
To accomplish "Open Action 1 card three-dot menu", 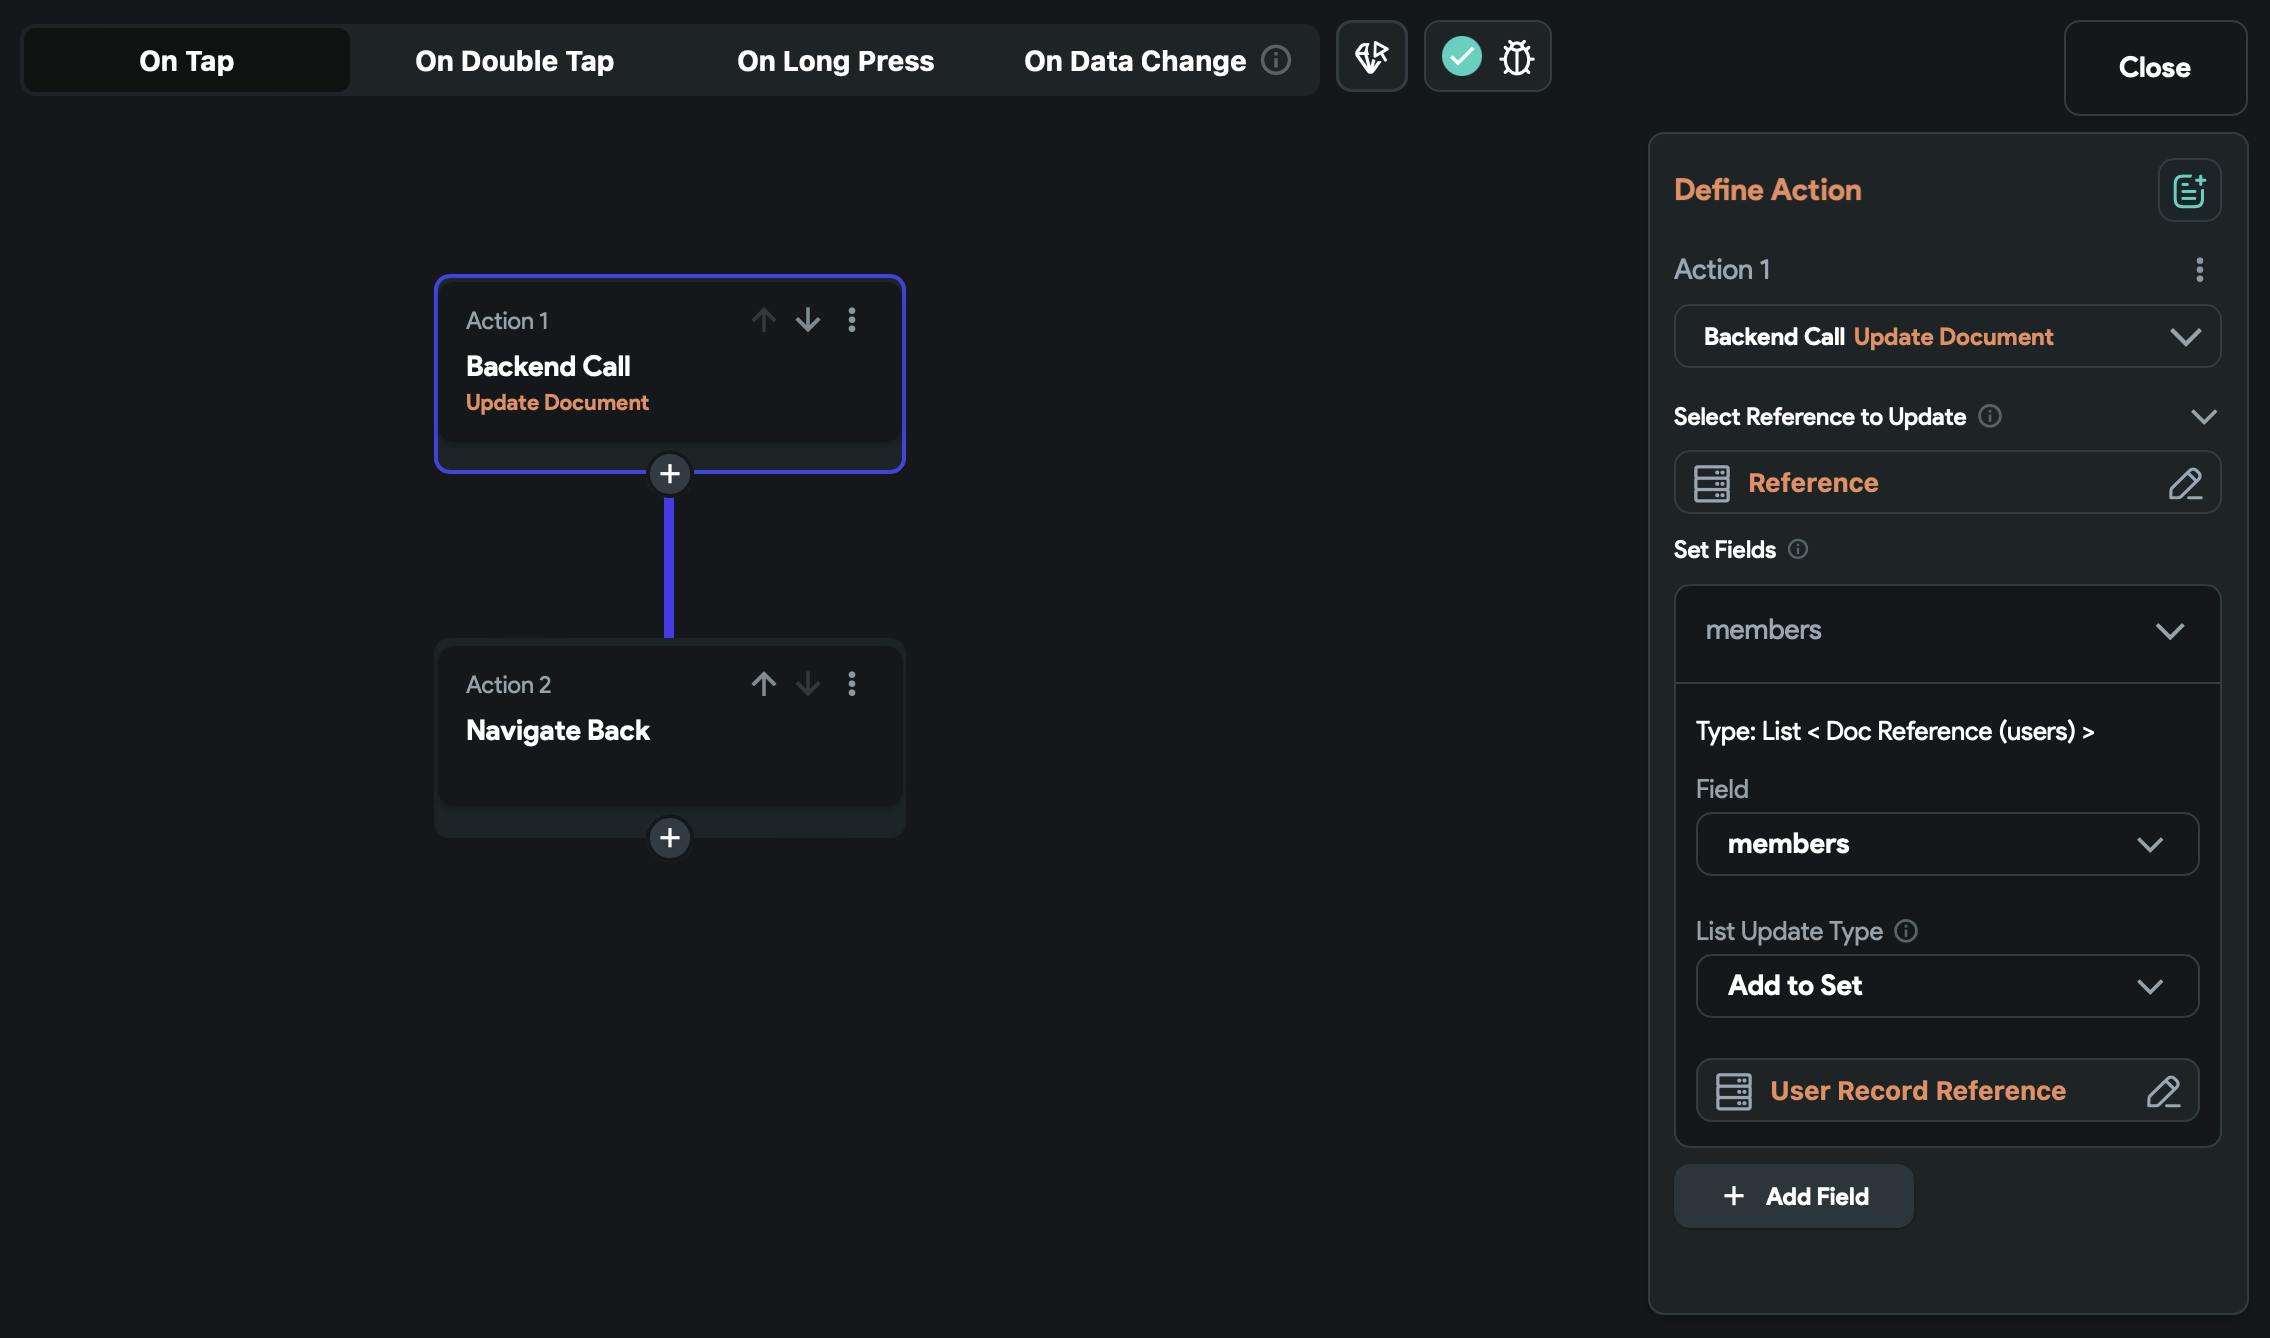I will (x=852, y=320).
